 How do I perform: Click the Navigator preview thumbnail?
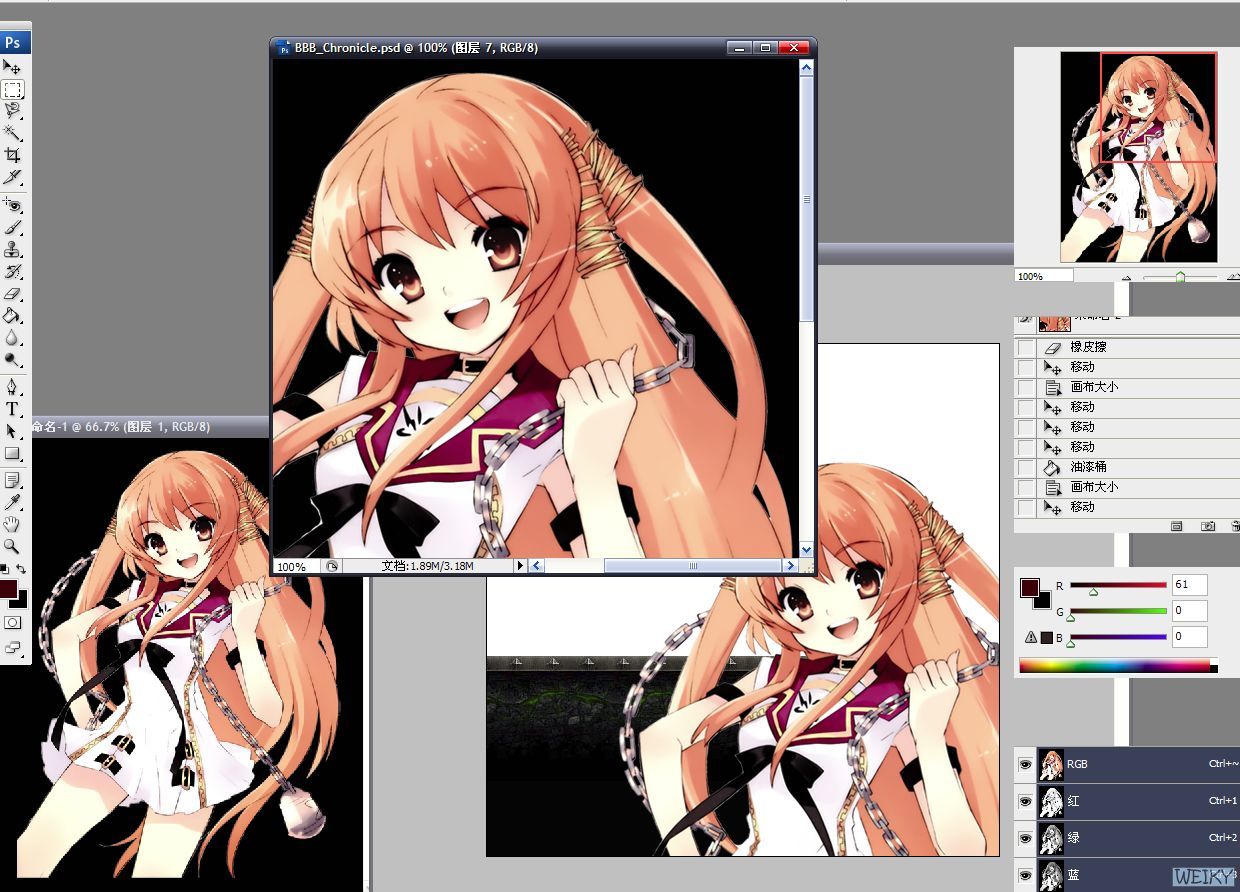tap(1139, 157)
